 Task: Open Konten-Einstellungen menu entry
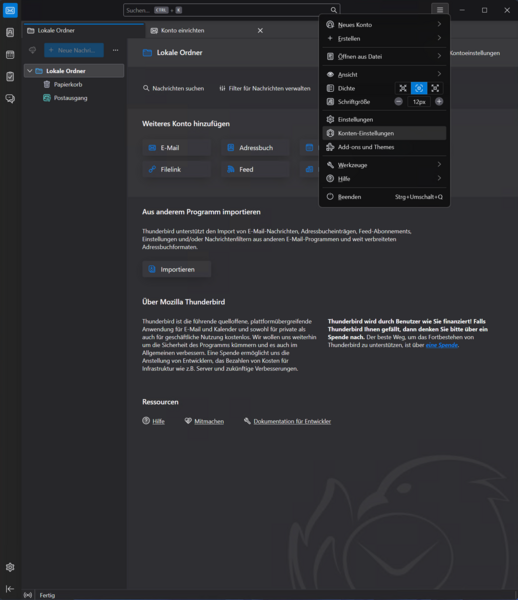coord(384,133)
